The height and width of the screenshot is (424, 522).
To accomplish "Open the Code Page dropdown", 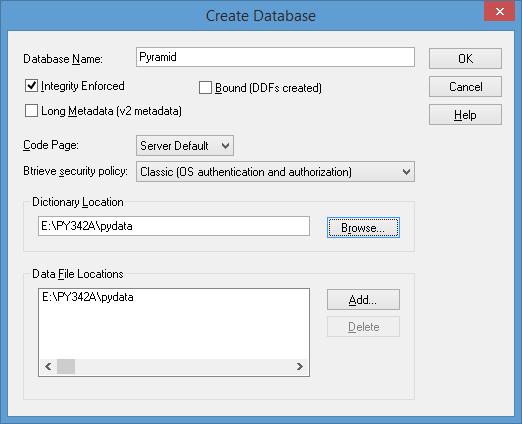I will (x=185, y=146).
